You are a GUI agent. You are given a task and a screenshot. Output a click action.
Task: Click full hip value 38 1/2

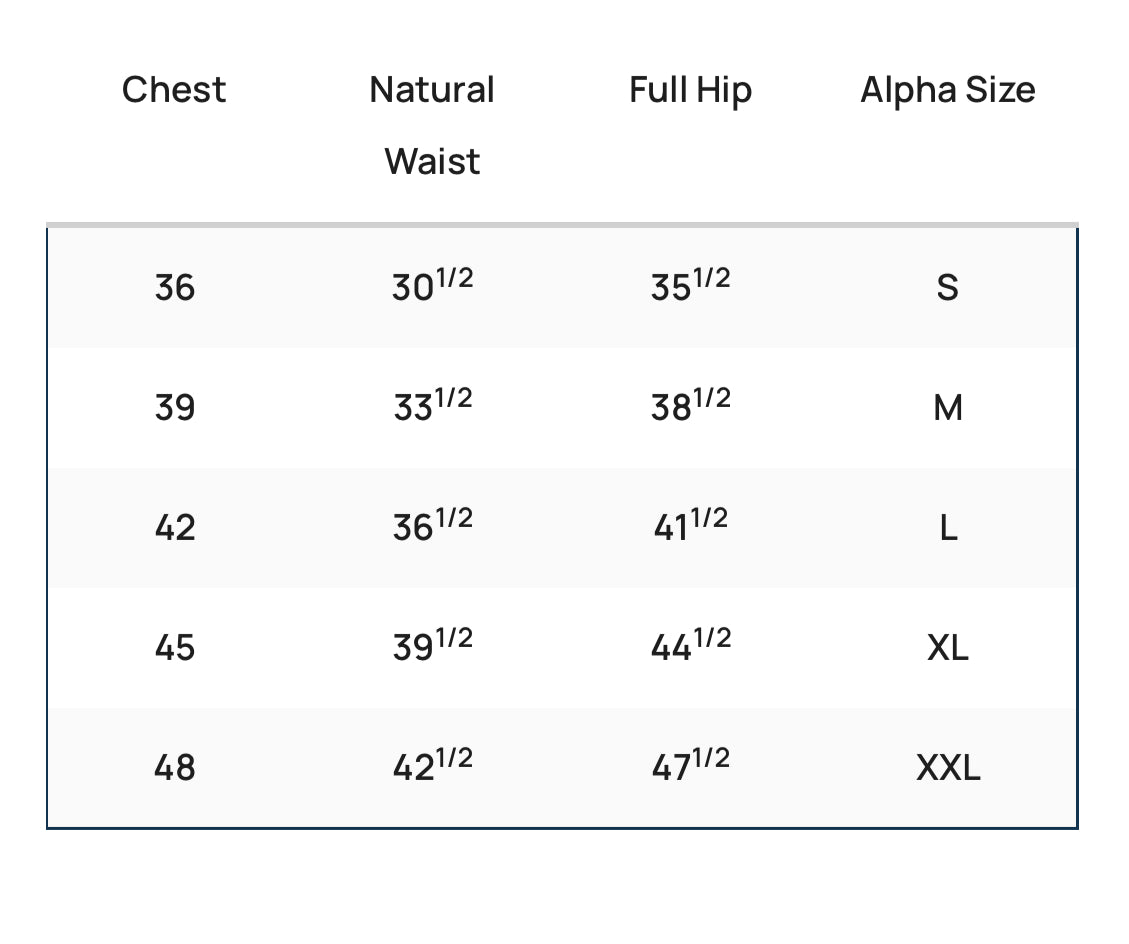(x=690, y=407)
